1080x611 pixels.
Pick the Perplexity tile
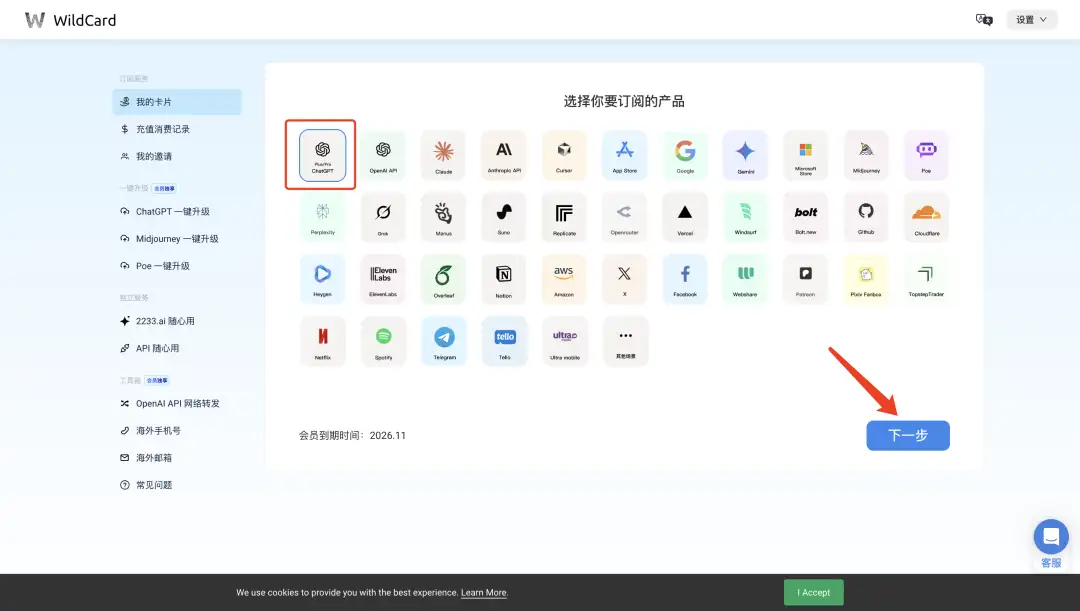(x=322, y=217)
